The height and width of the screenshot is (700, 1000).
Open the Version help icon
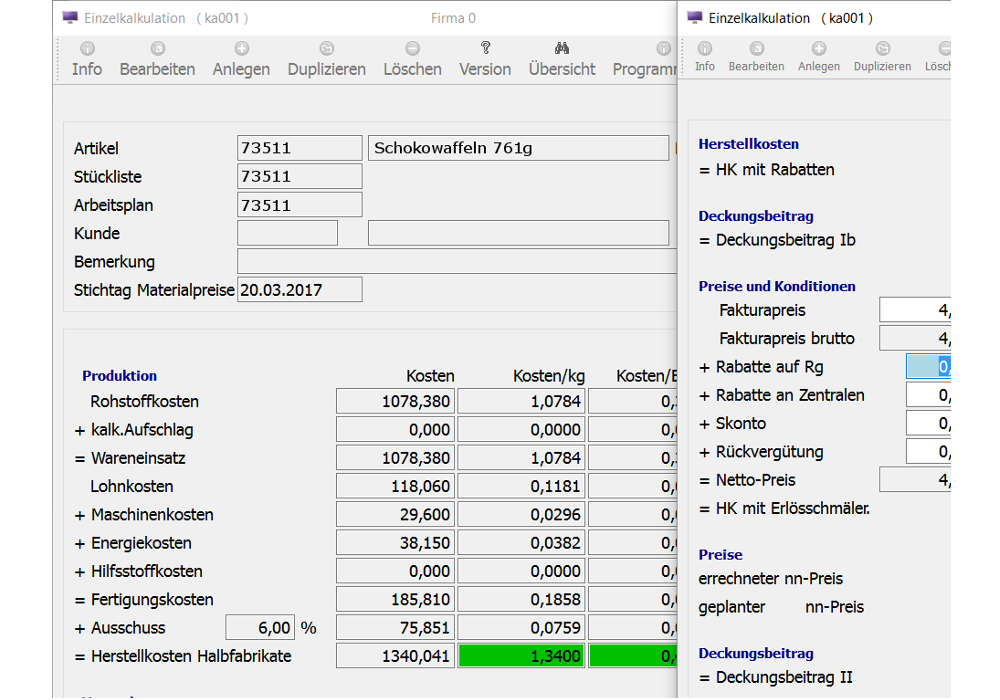point(485,48)
